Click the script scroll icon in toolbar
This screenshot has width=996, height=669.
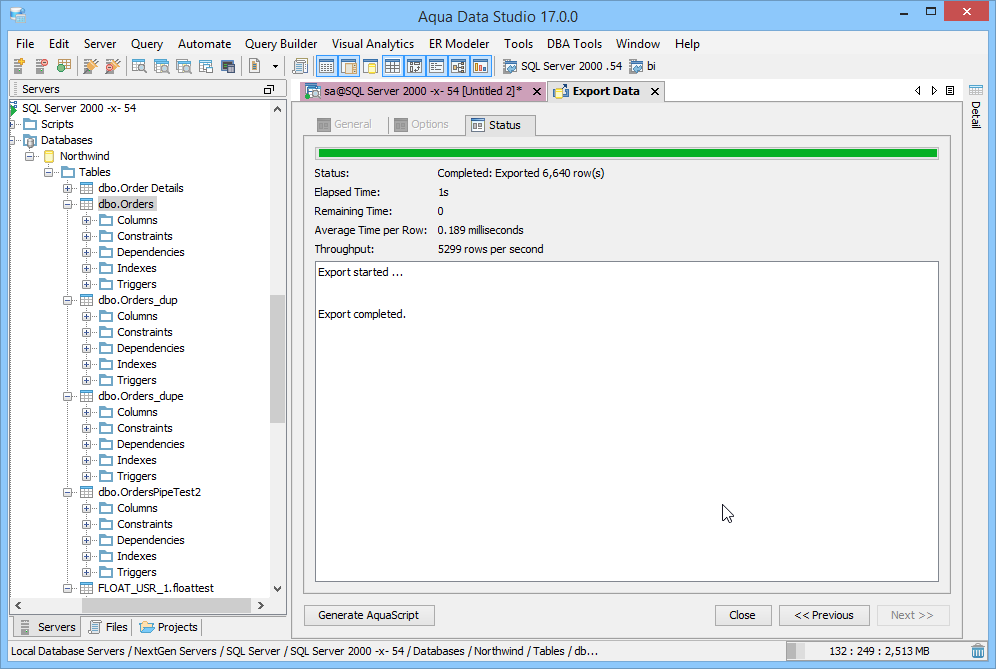tap(300, 65)
